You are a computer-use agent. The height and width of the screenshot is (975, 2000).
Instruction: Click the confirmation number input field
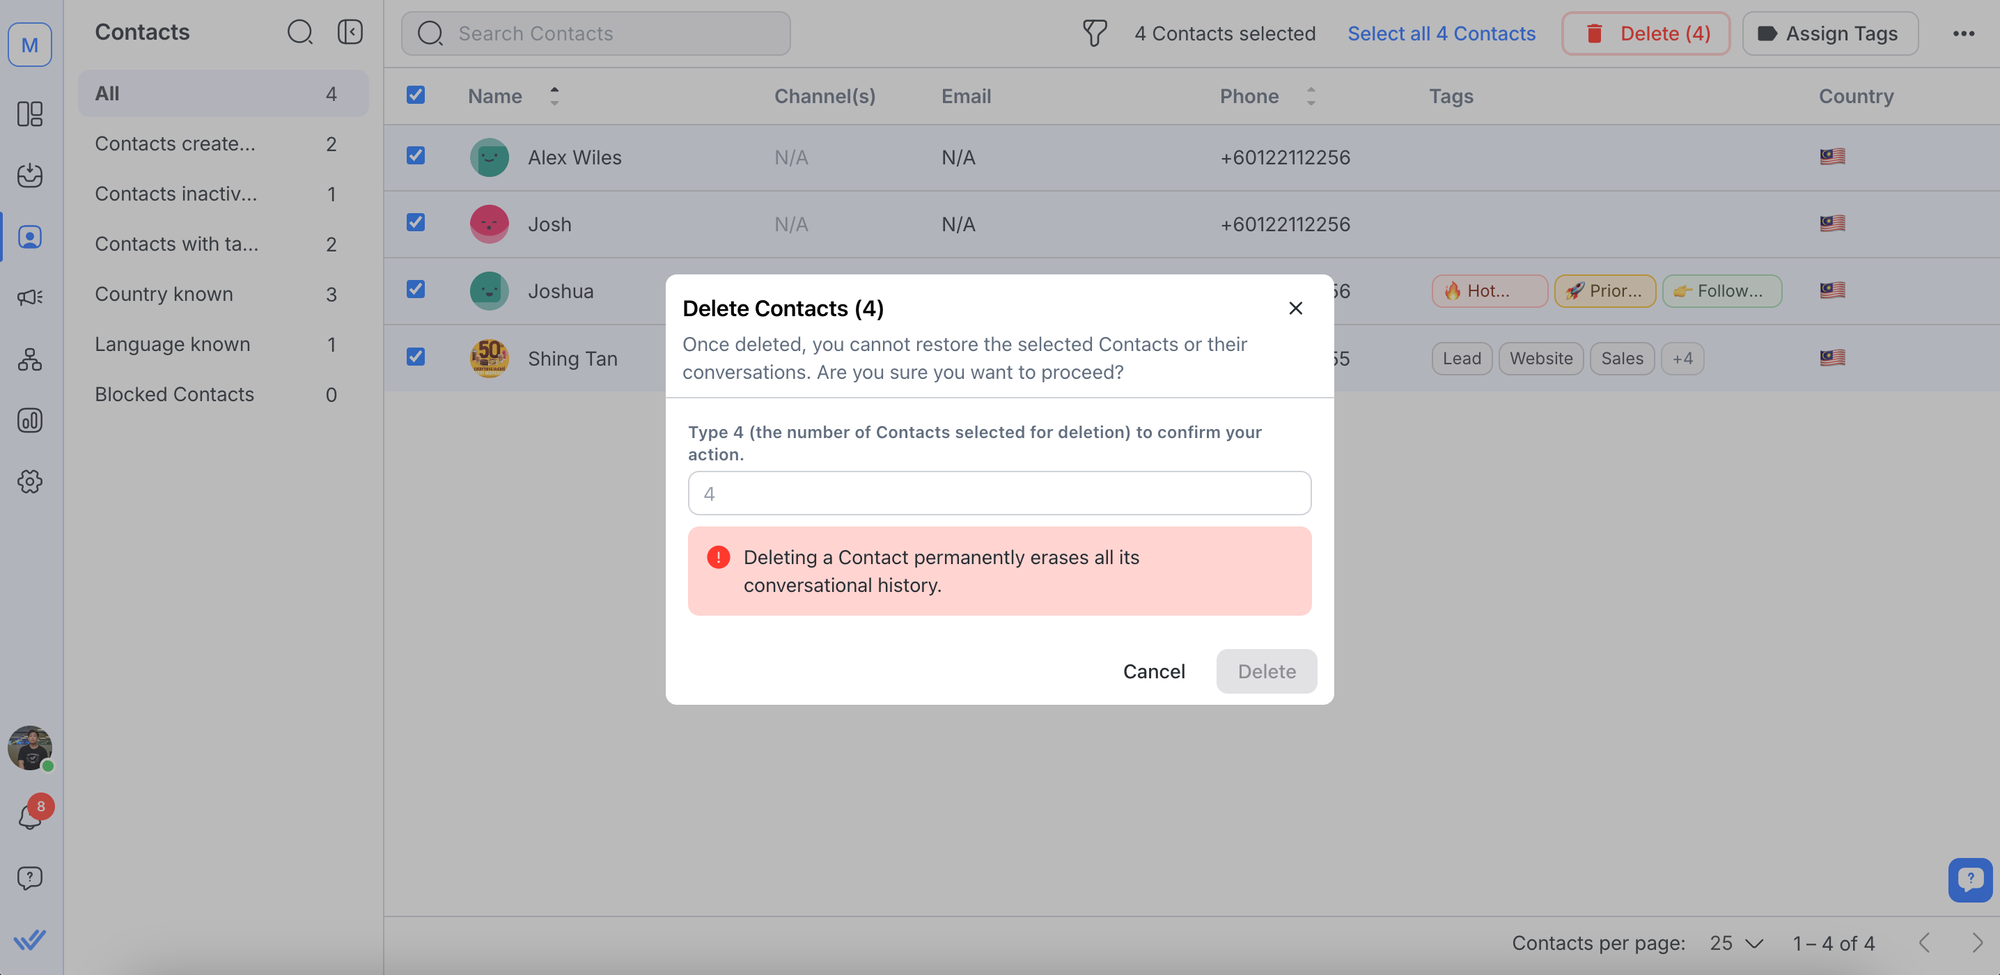click(999, 493)
